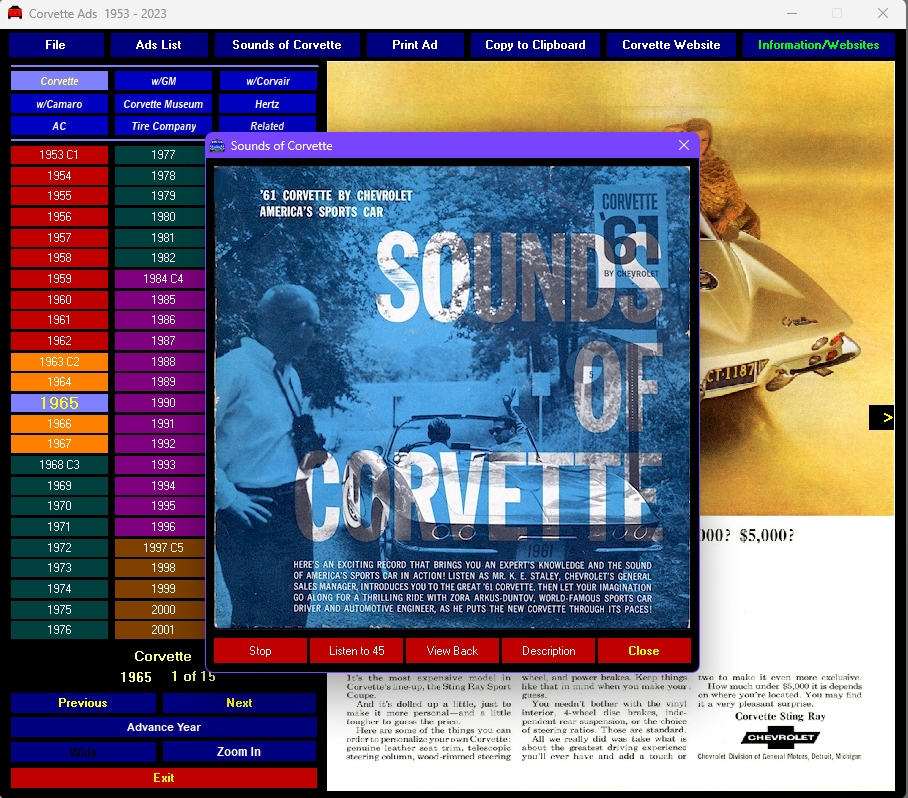
Task: Choose the year 1961
Action: (x=59, y=320)
